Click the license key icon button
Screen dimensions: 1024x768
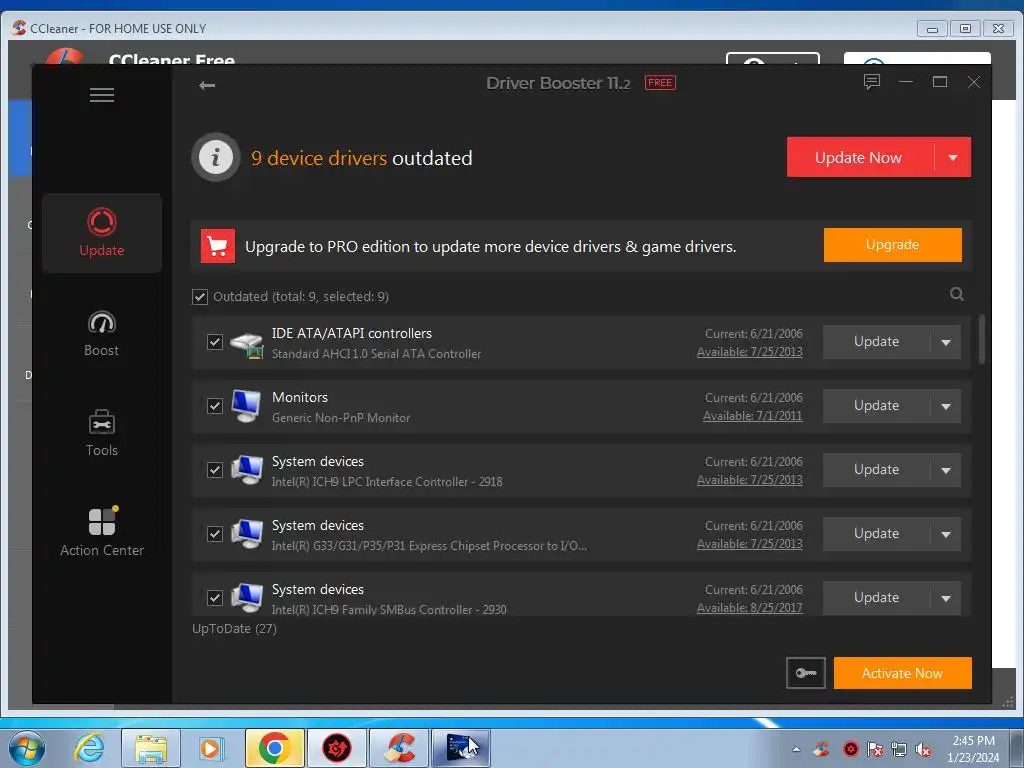tap(806, 673)
